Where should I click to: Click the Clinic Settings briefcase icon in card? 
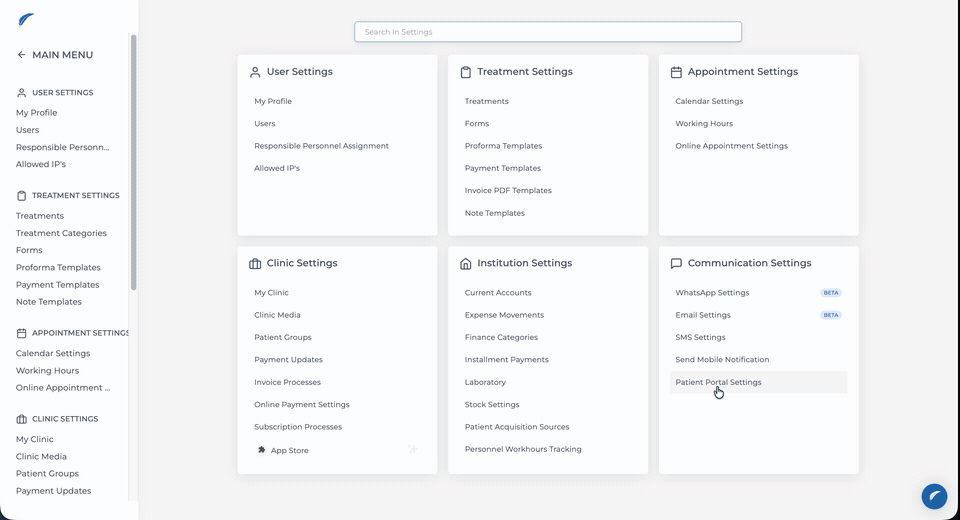[255, 263]
